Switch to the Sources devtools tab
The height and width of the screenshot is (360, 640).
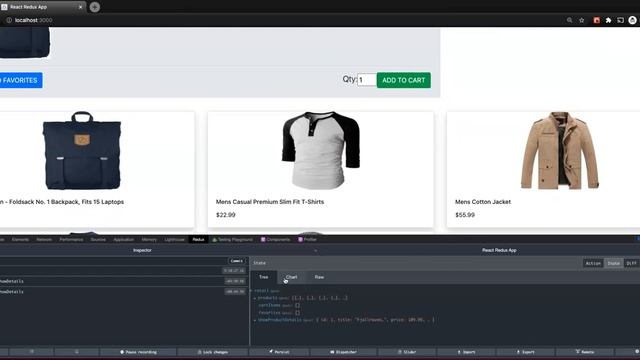pos(98,240)
